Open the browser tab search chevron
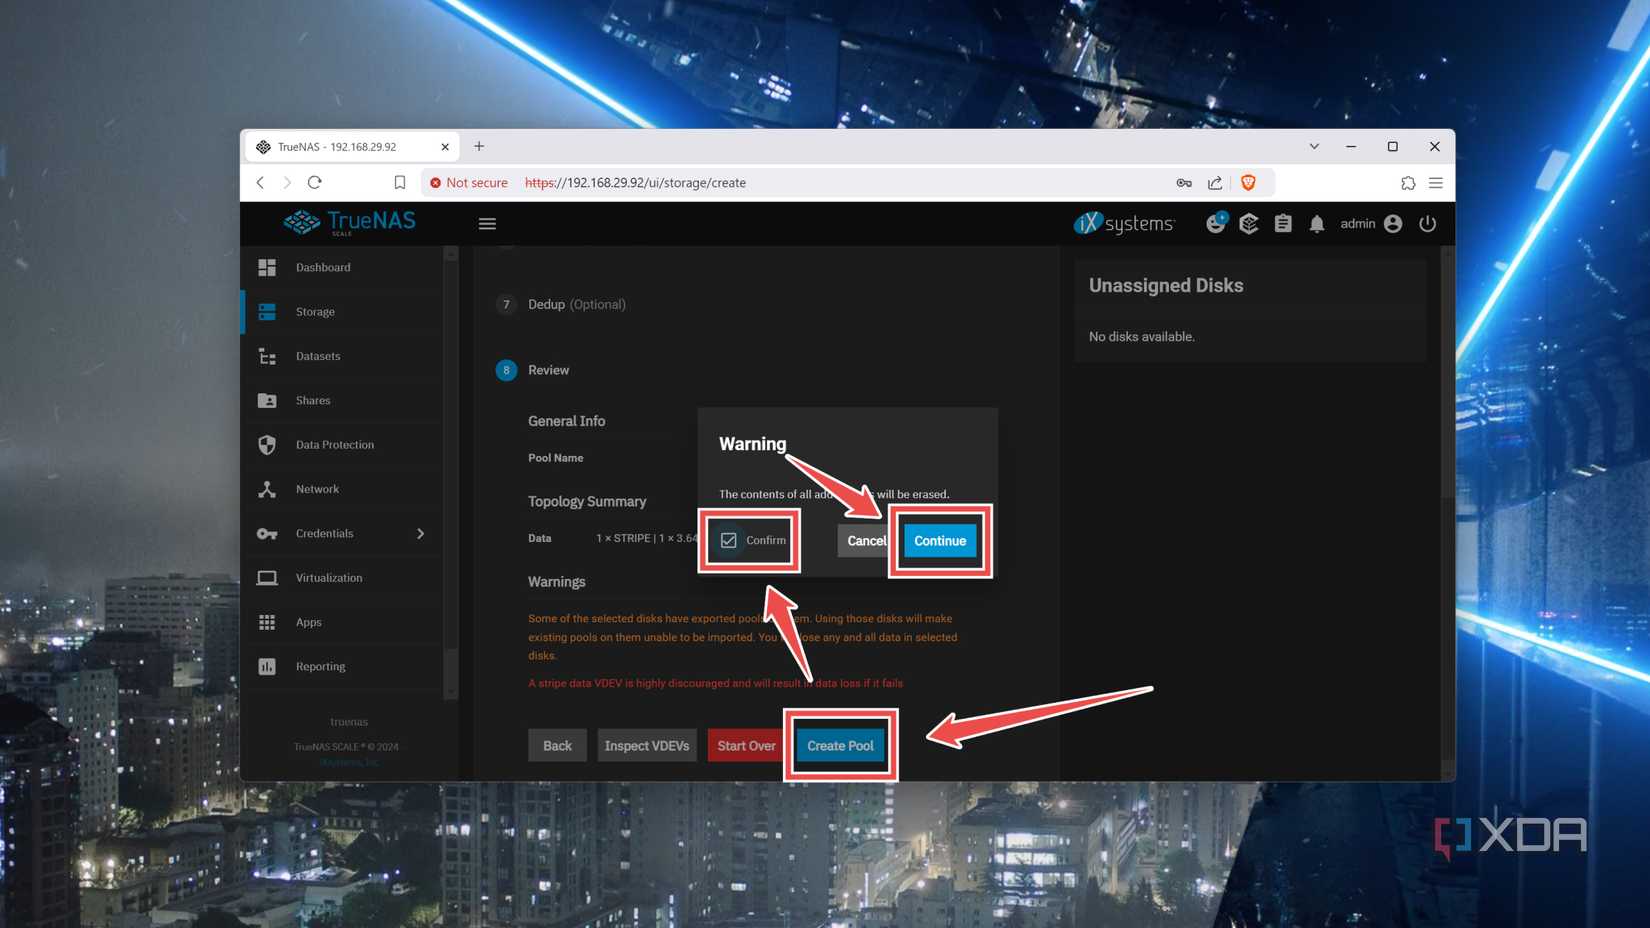 [x=1313, y=146]
